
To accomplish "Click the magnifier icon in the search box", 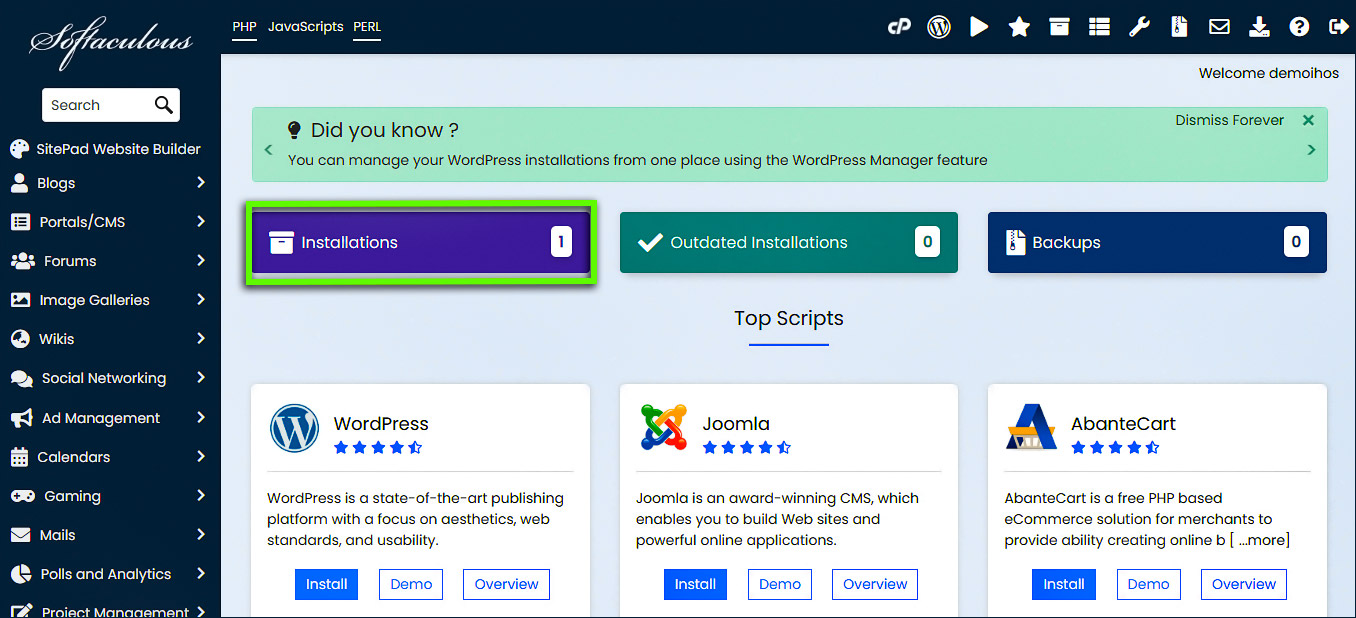I will tap(164, 105).
